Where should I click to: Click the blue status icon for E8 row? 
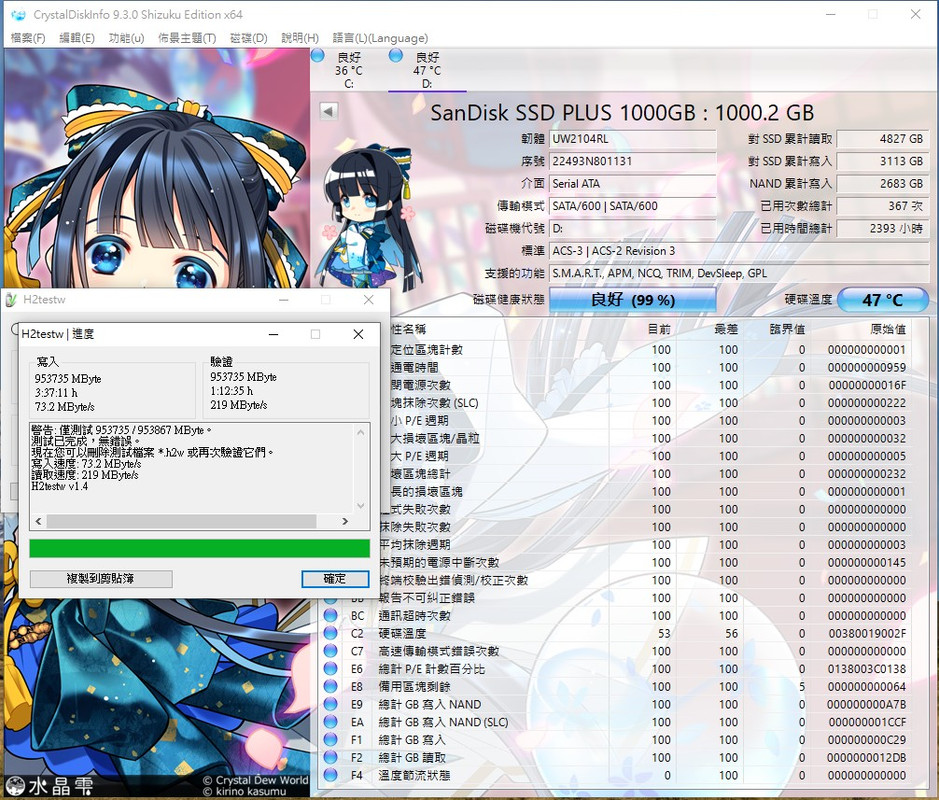(330, 686)
